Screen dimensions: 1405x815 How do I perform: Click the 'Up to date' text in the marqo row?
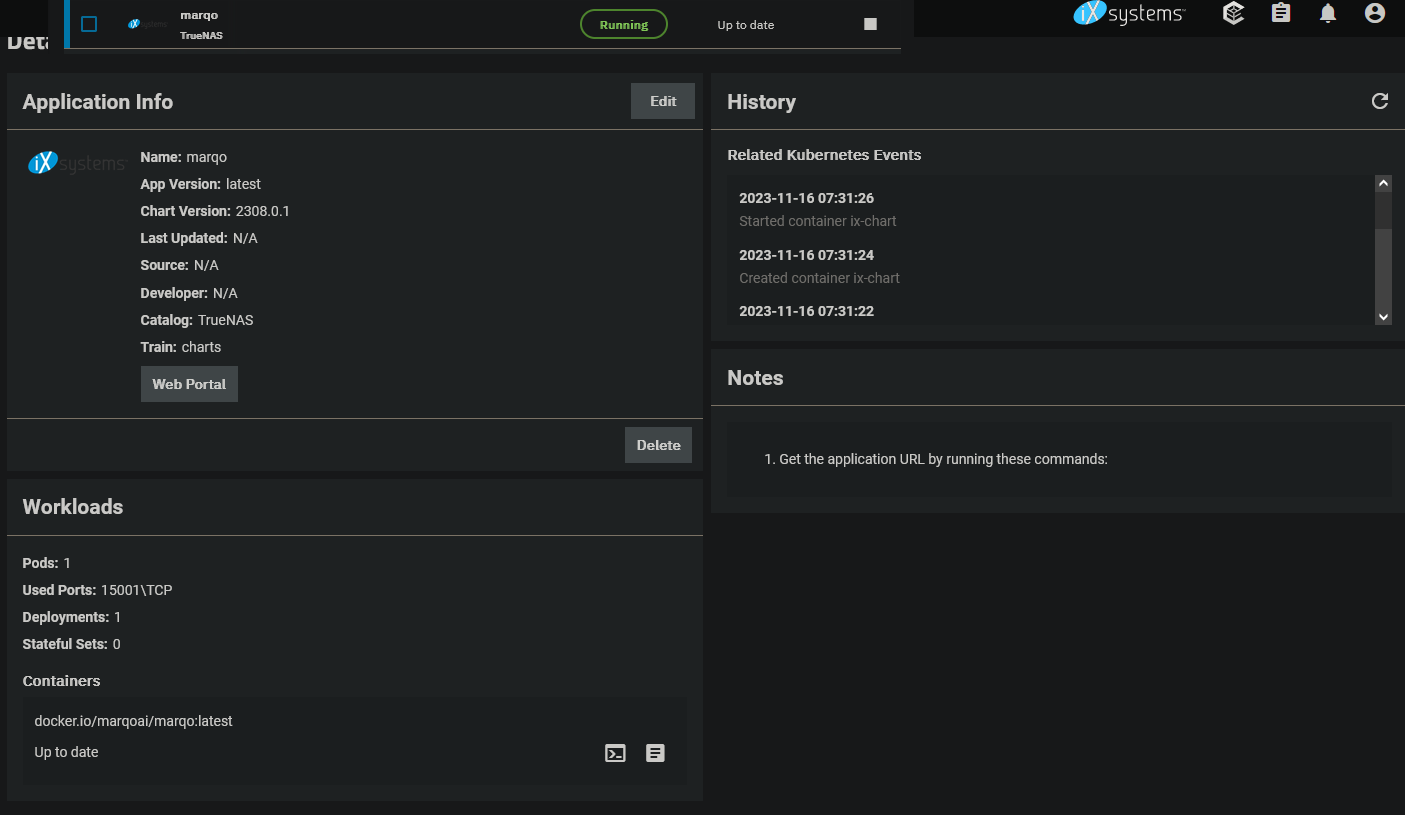tap(745, 25)
